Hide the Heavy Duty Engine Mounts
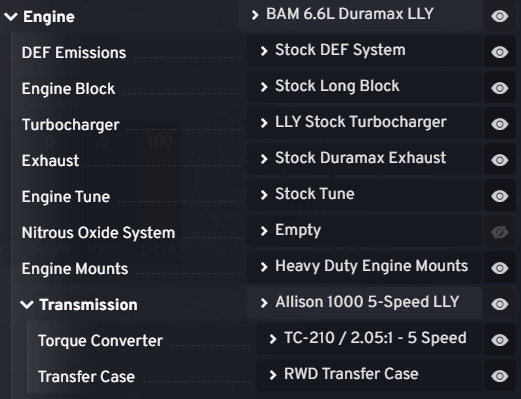521x399 pixels. pos(500,268)
